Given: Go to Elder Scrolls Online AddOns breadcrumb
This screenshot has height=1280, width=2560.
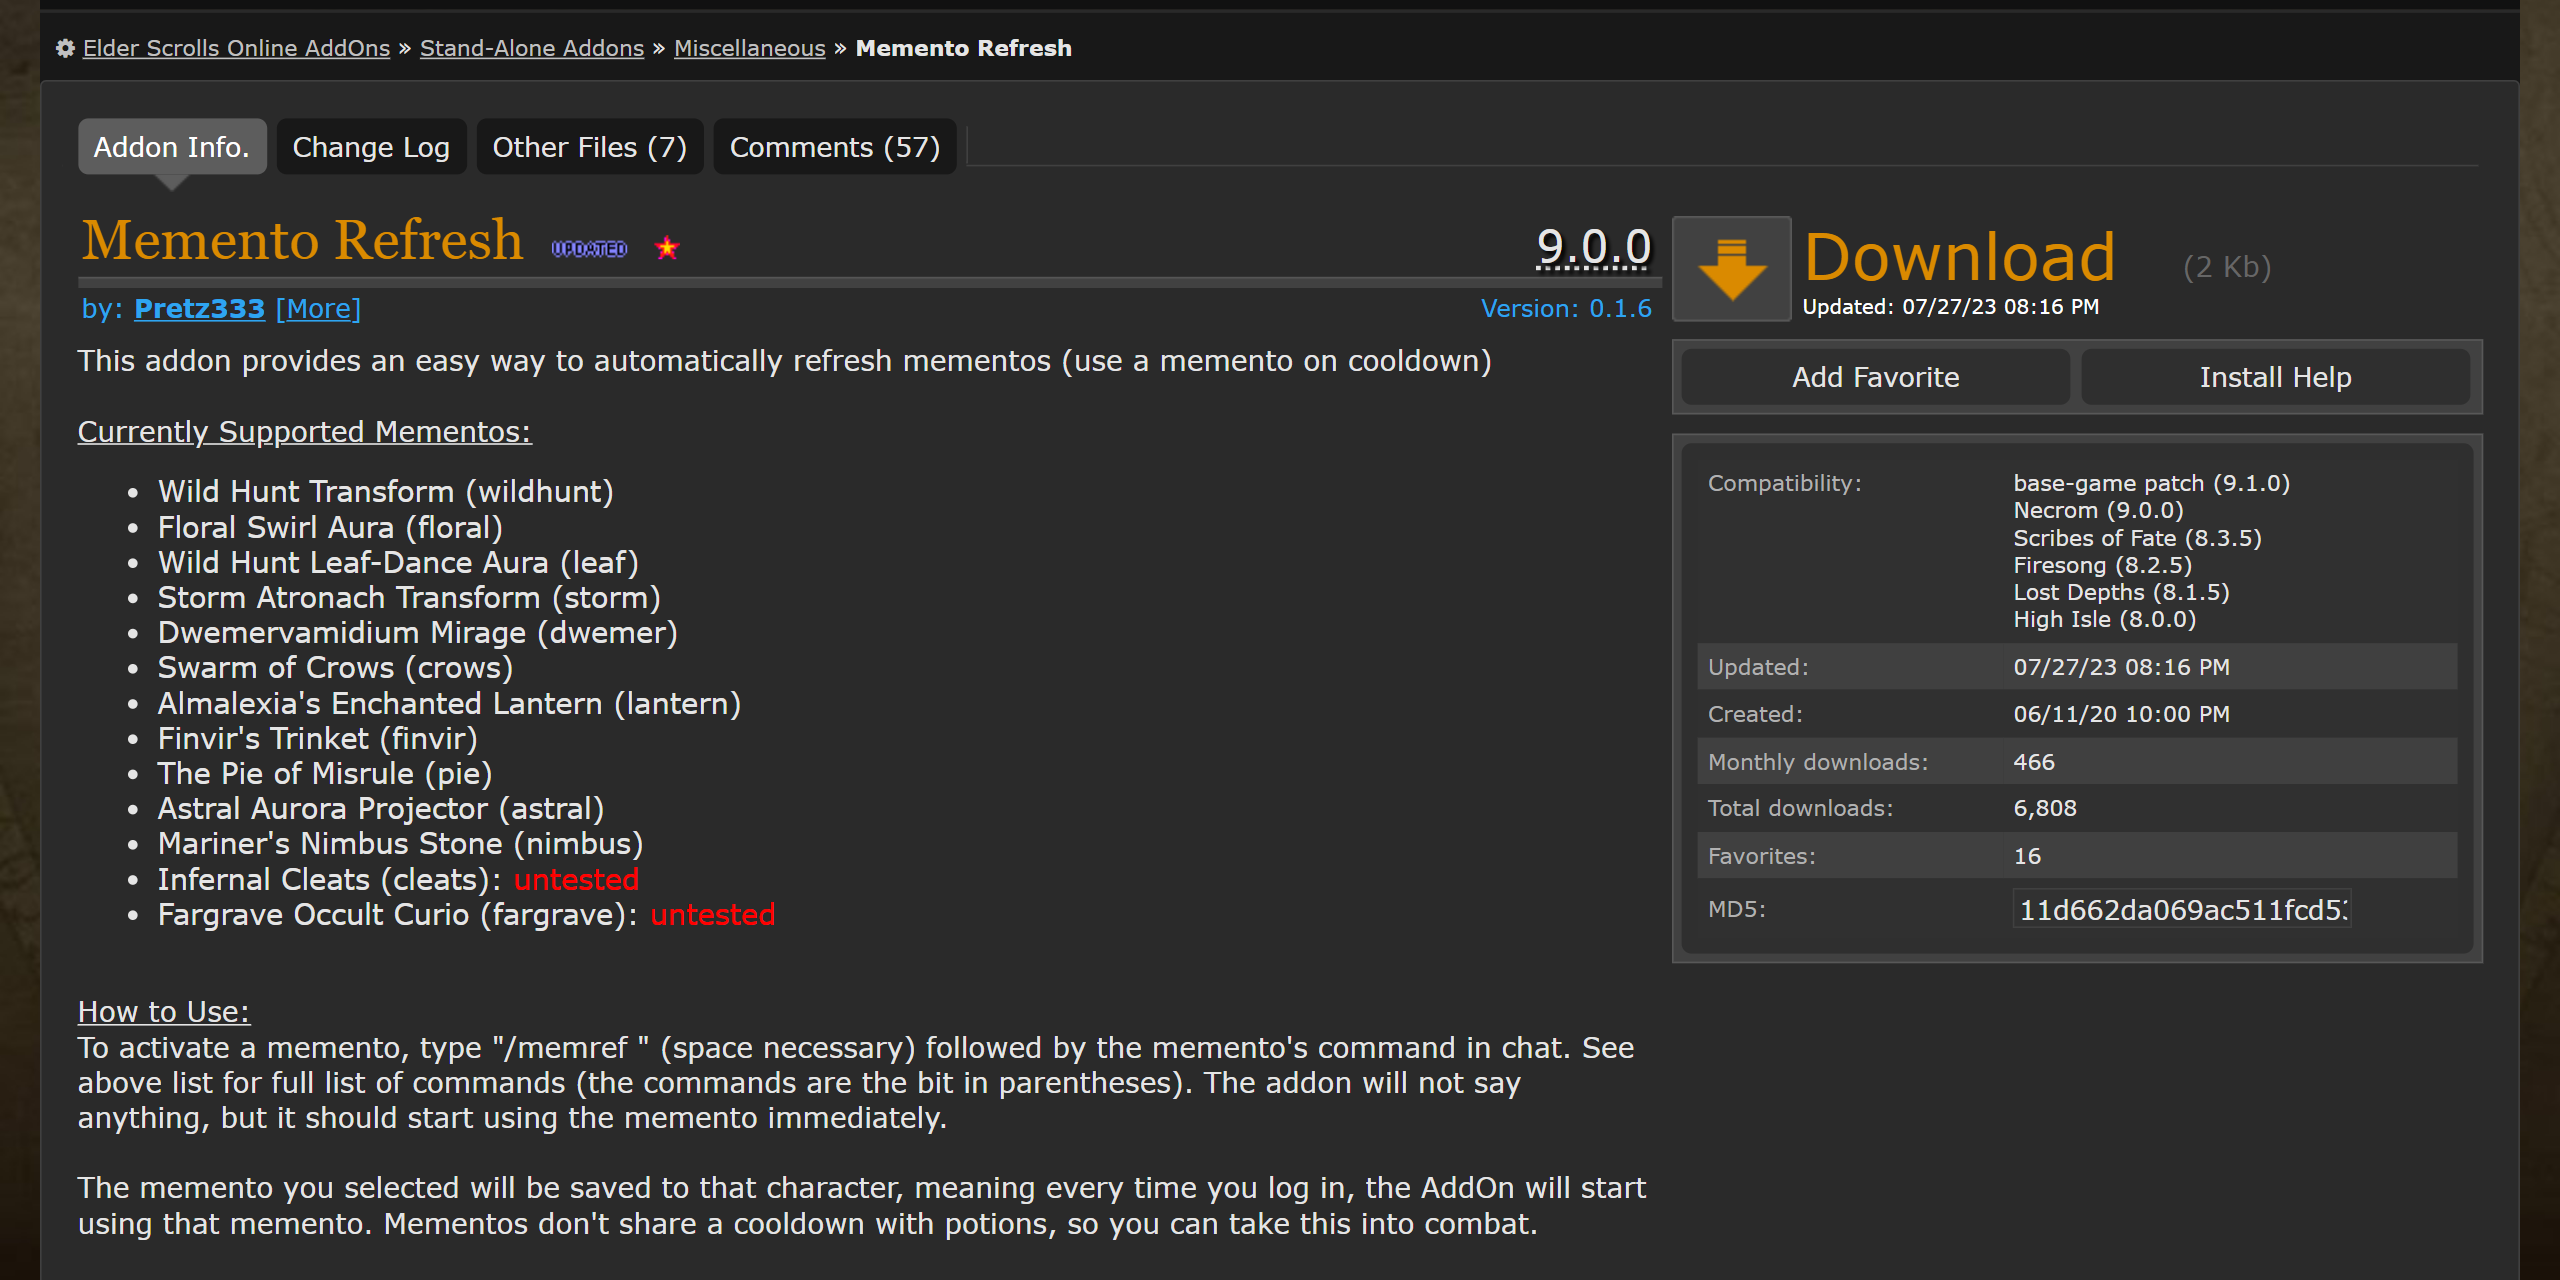Looking at the screenshot, I should [x=236, y=48].
